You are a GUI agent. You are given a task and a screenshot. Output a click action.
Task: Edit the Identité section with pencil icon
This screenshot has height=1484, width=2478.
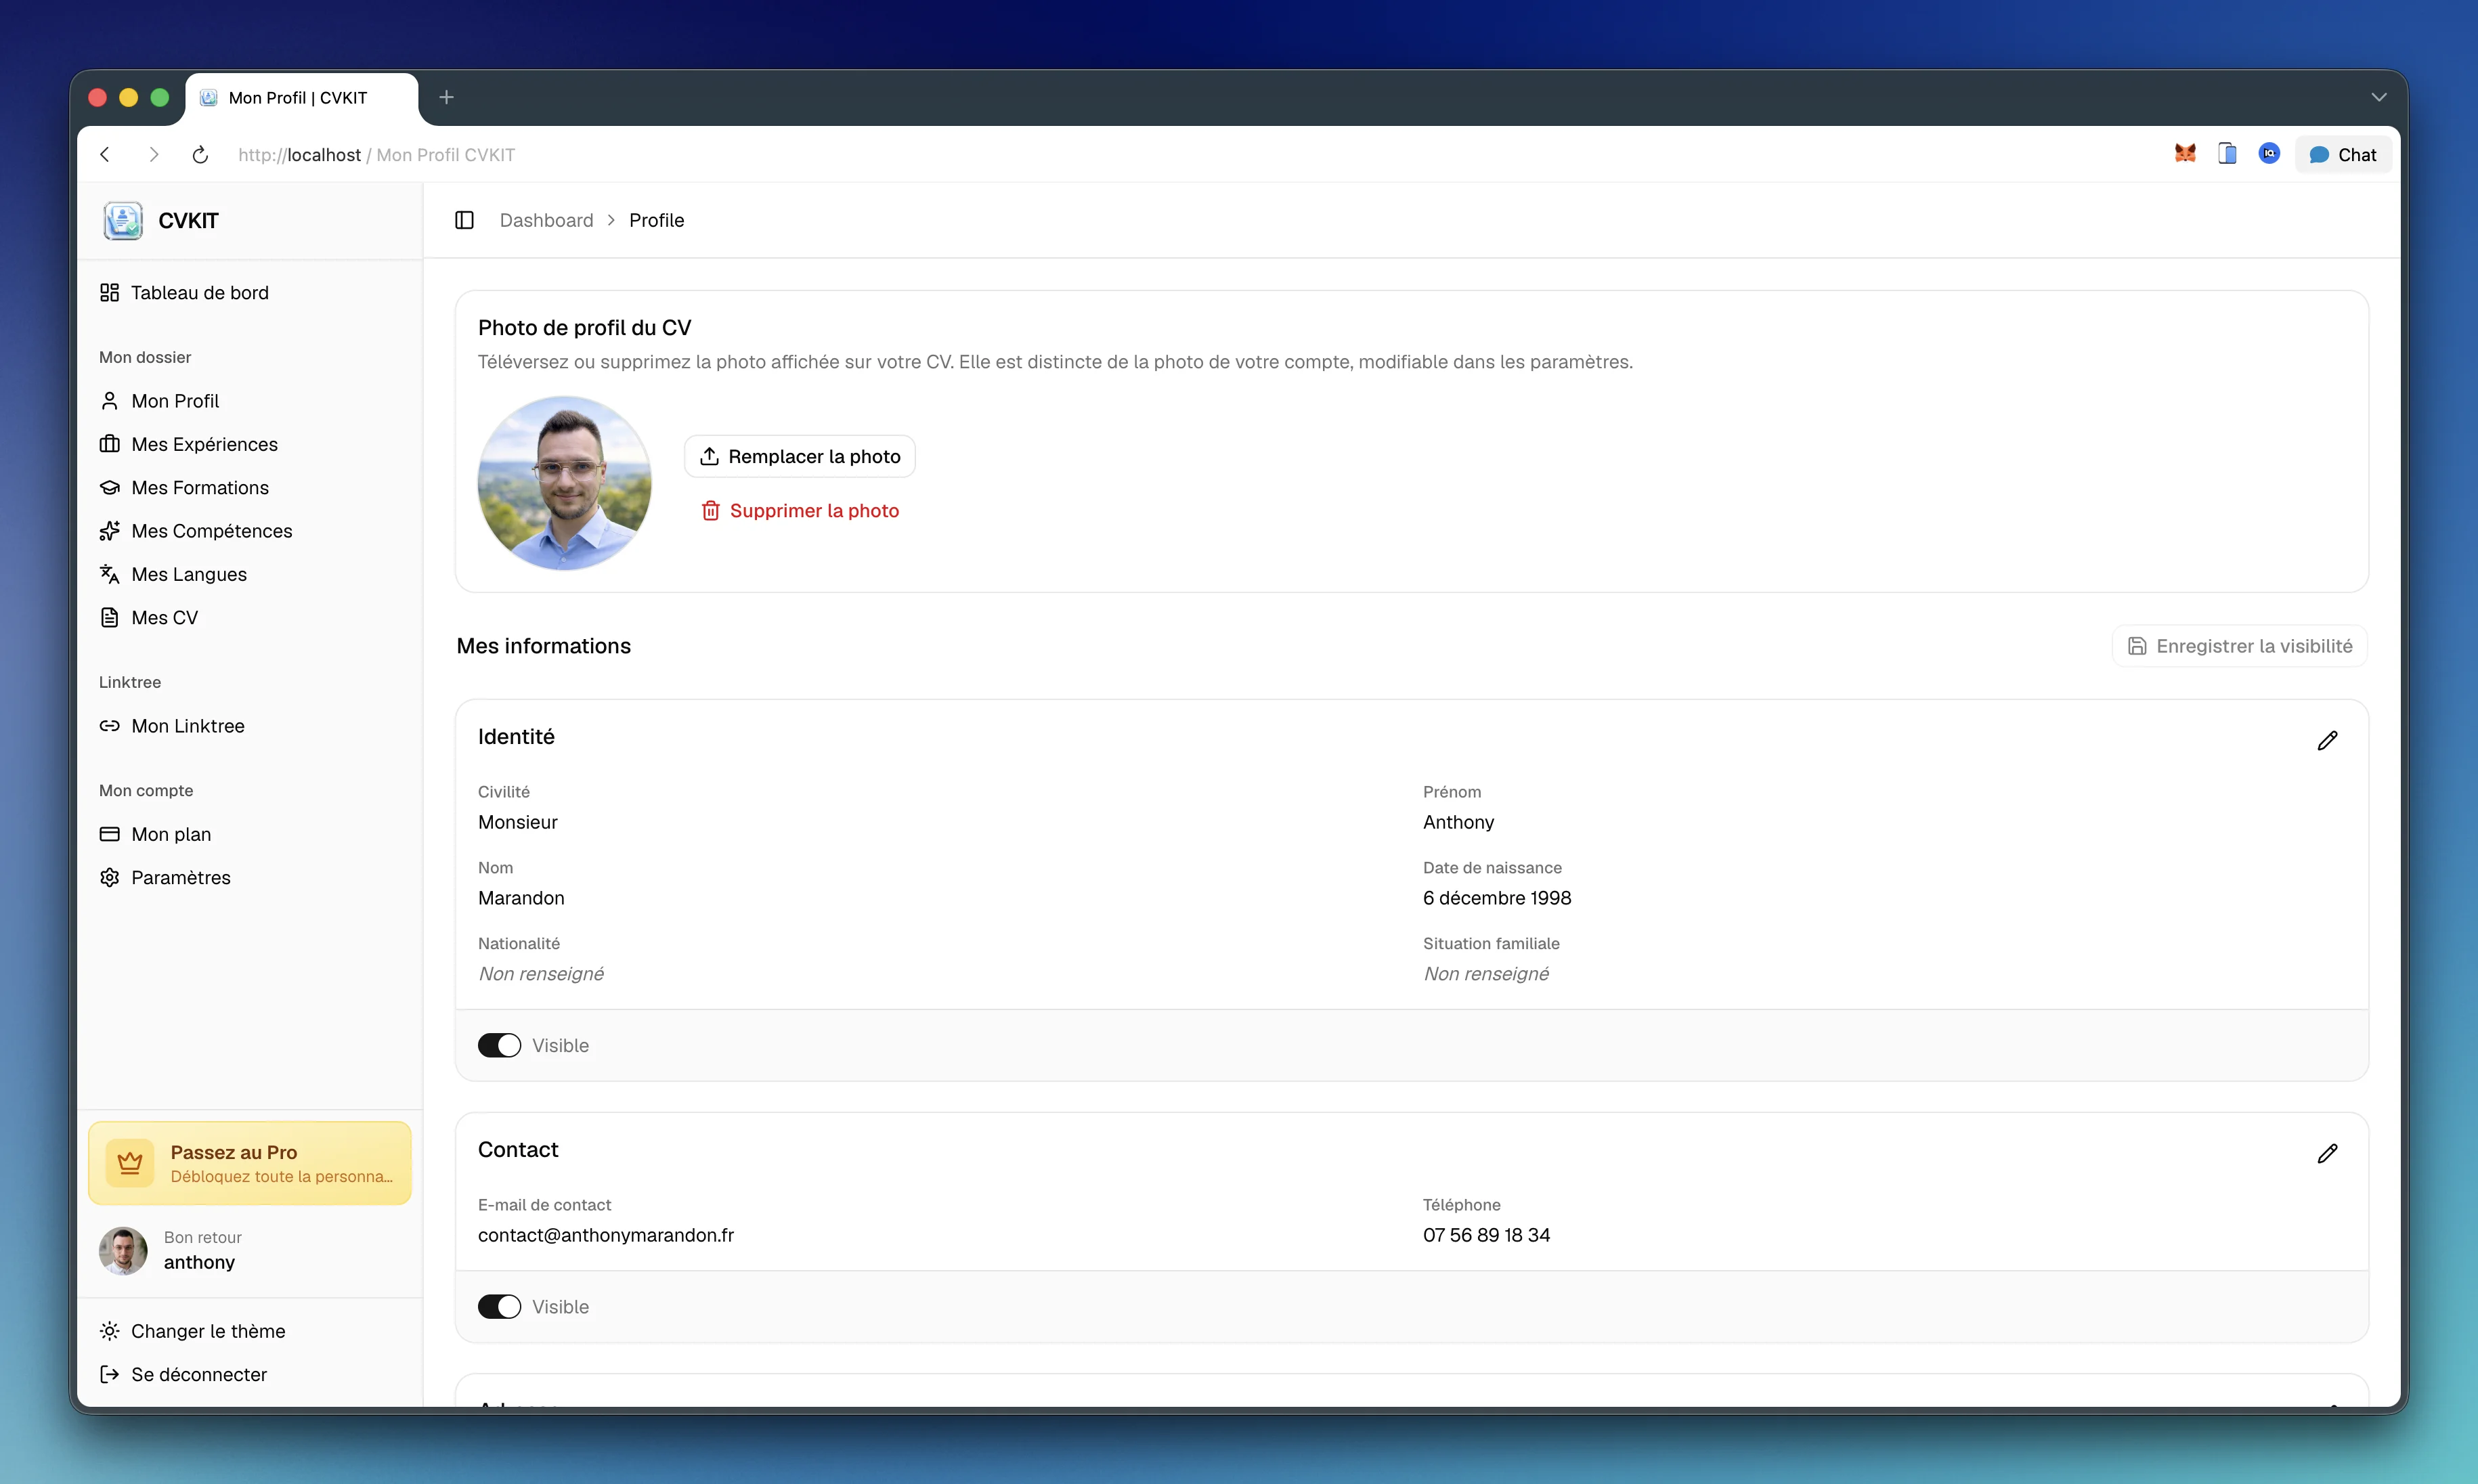[x=2327, y=740]
